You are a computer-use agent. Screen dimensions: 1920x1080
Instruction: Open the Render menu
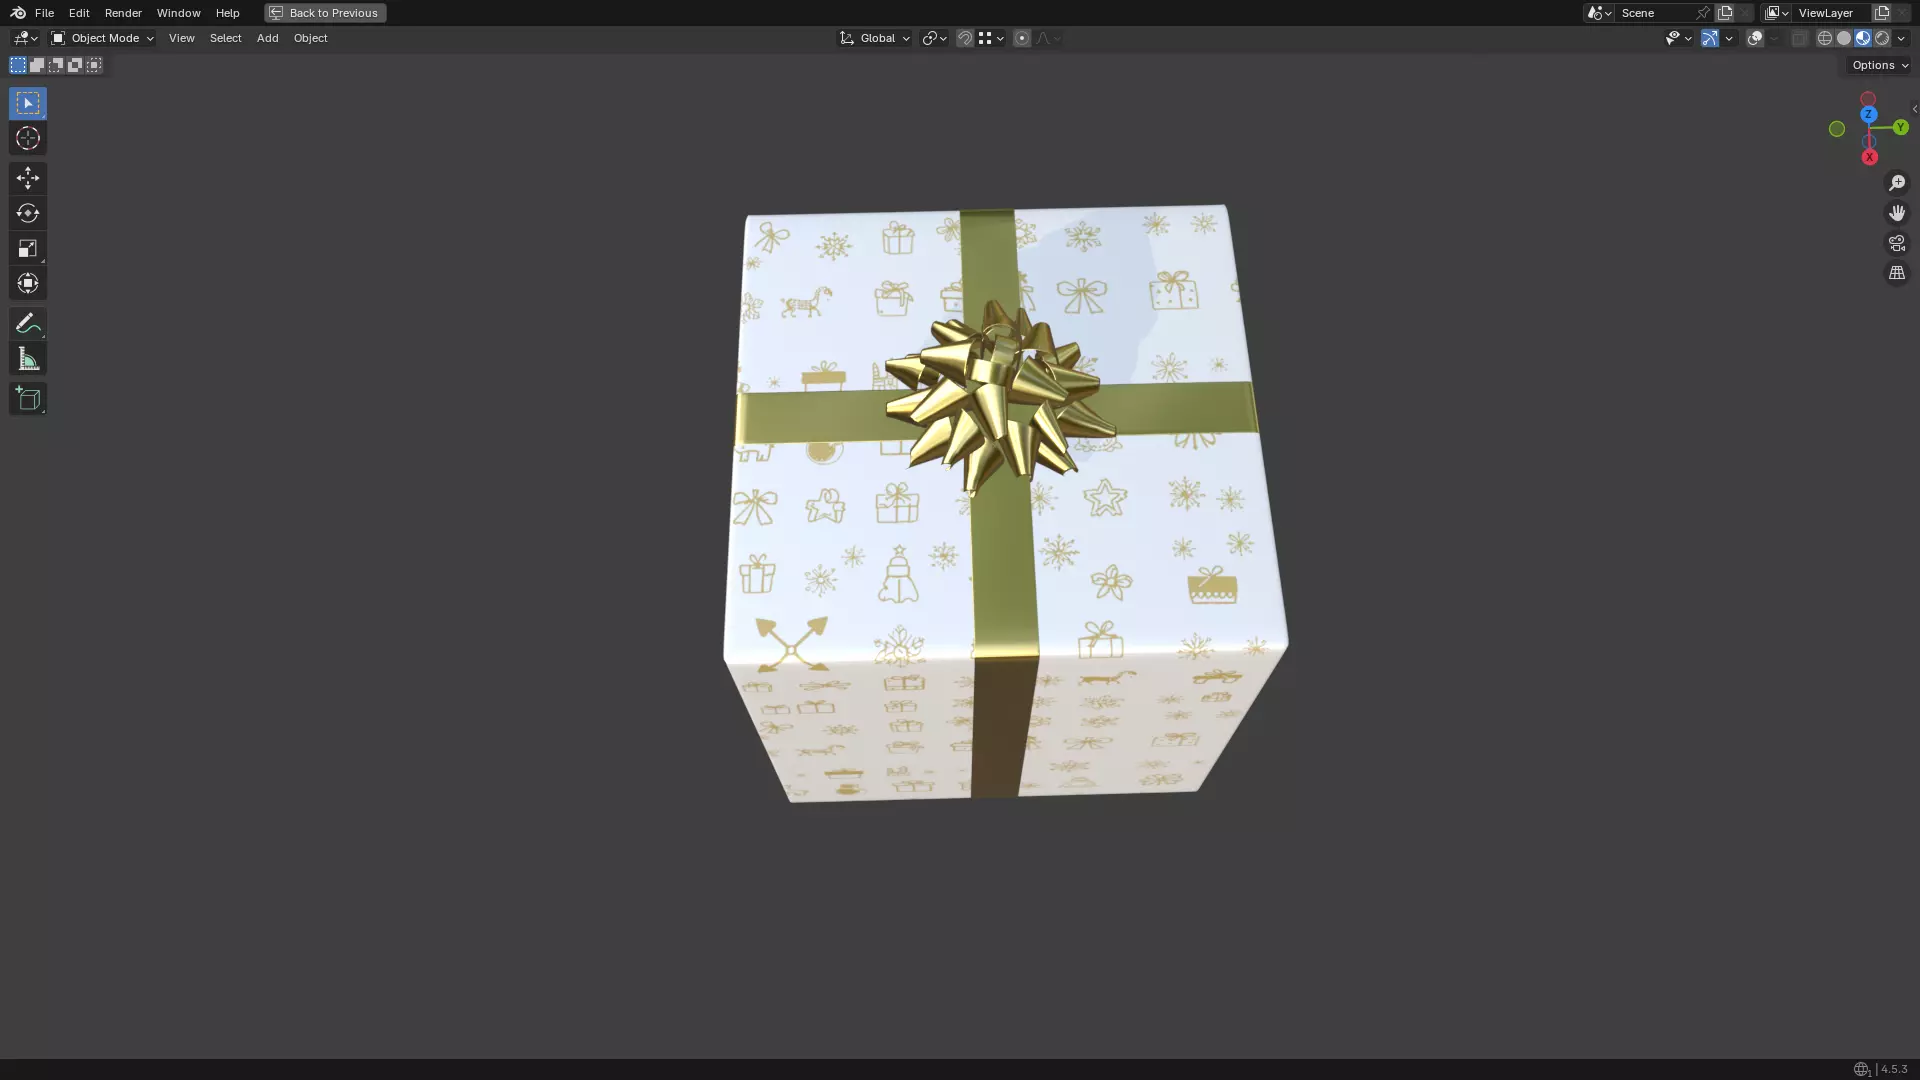tap(123, 13)
